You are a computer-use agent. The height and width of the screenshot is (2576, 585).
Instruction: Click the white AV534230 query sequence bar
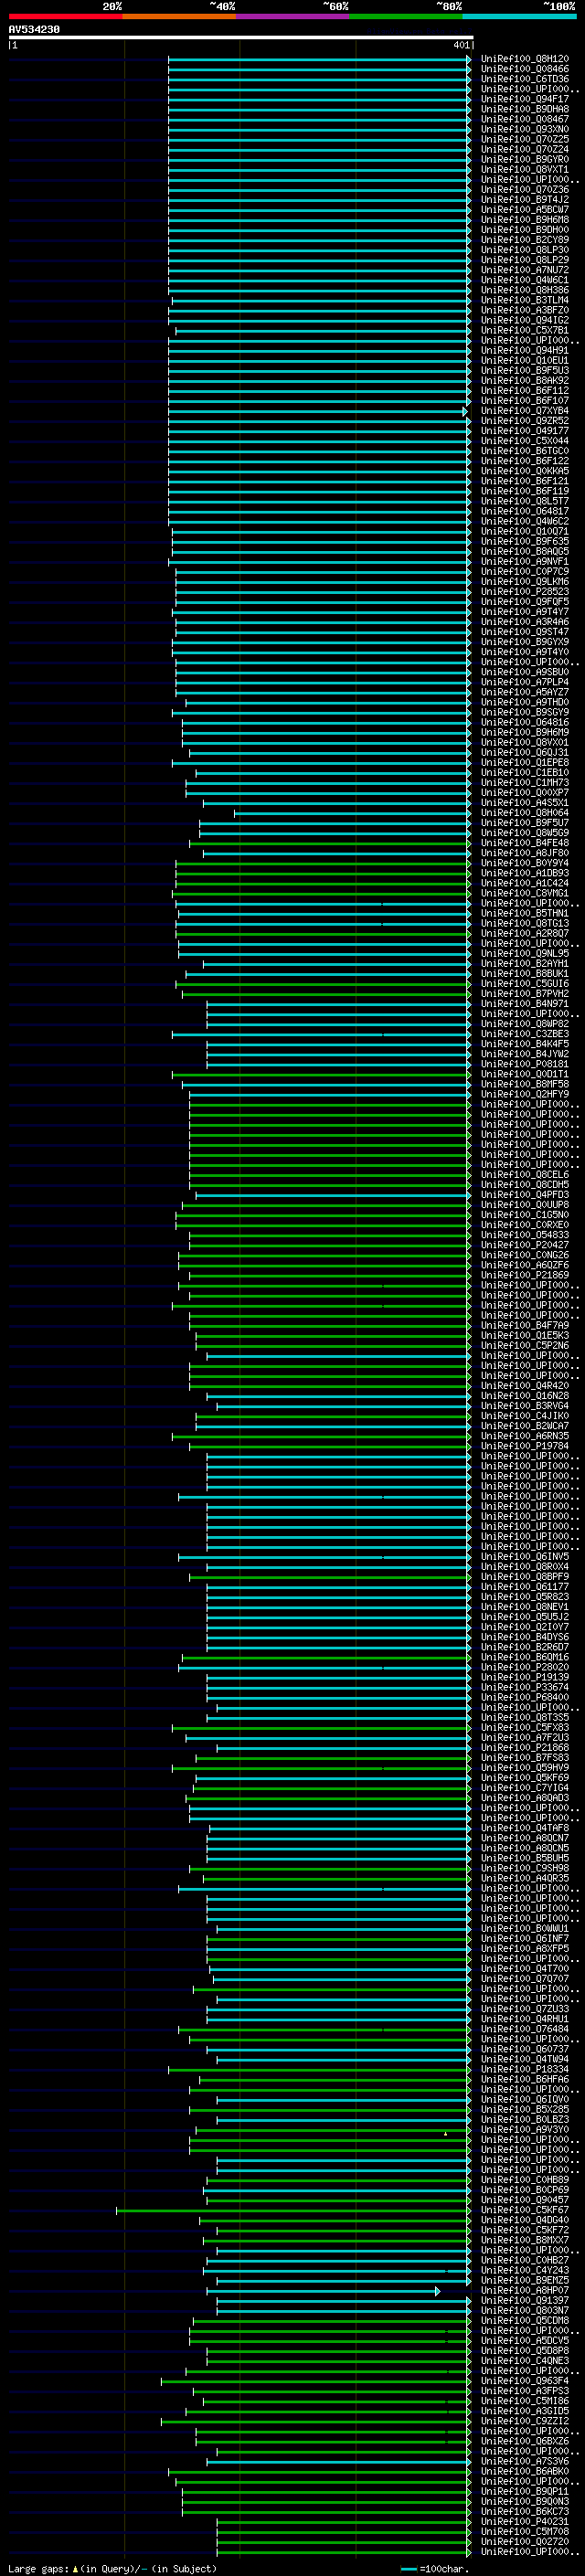click(x=241, y=37)
